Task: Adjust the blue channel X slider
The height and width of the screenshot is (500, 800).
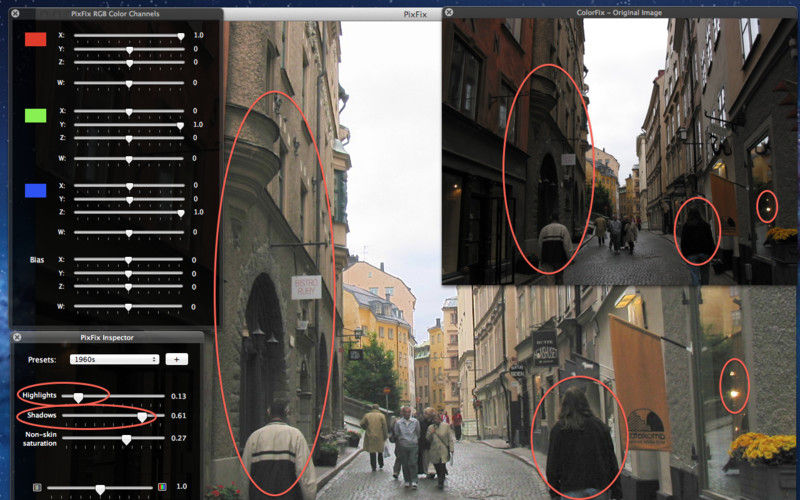Action: point(129,186)
